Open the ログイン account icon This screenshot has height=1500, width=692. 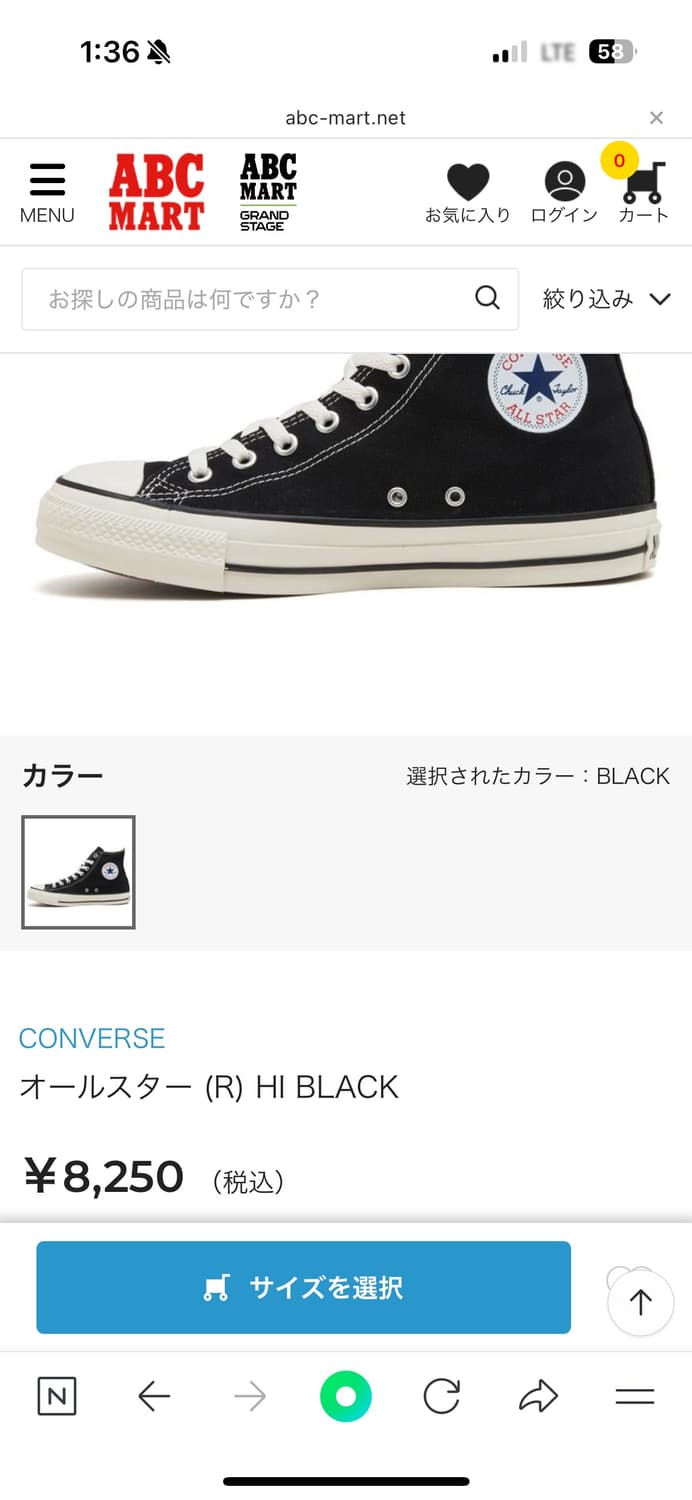tap(564, 193)
